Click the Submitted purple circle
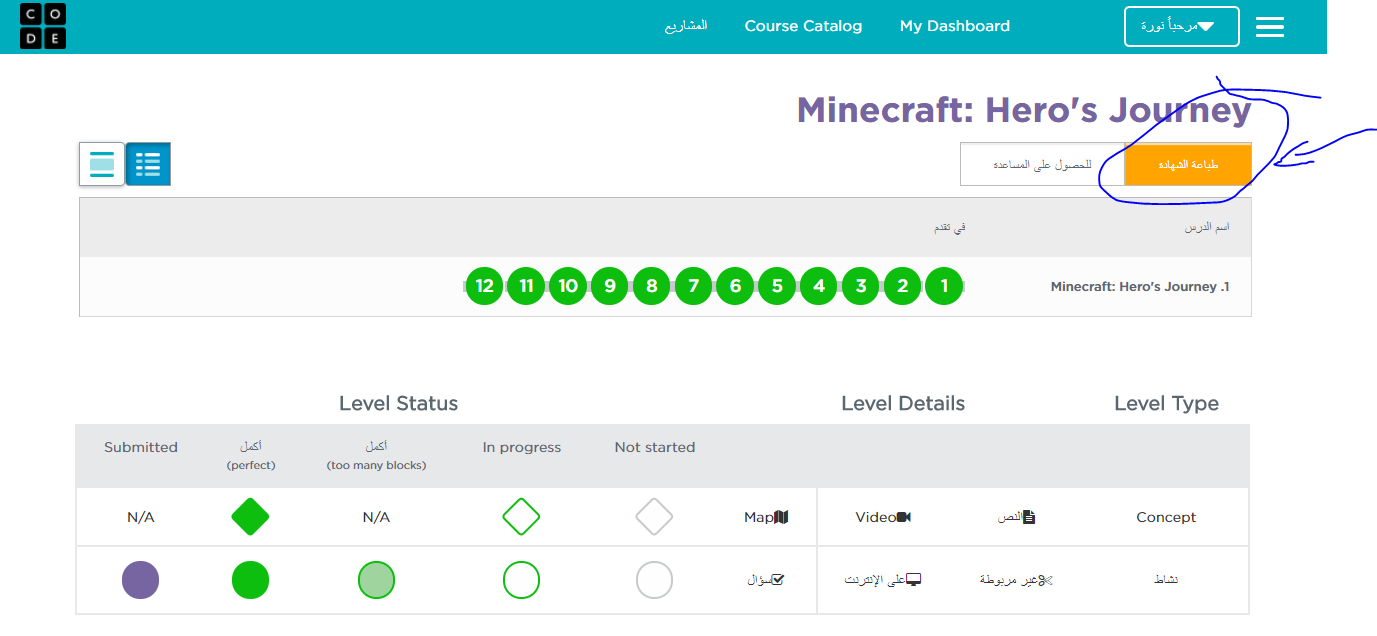The width and height of the screenshot is (1377, 636). click(x=140, y=580)
